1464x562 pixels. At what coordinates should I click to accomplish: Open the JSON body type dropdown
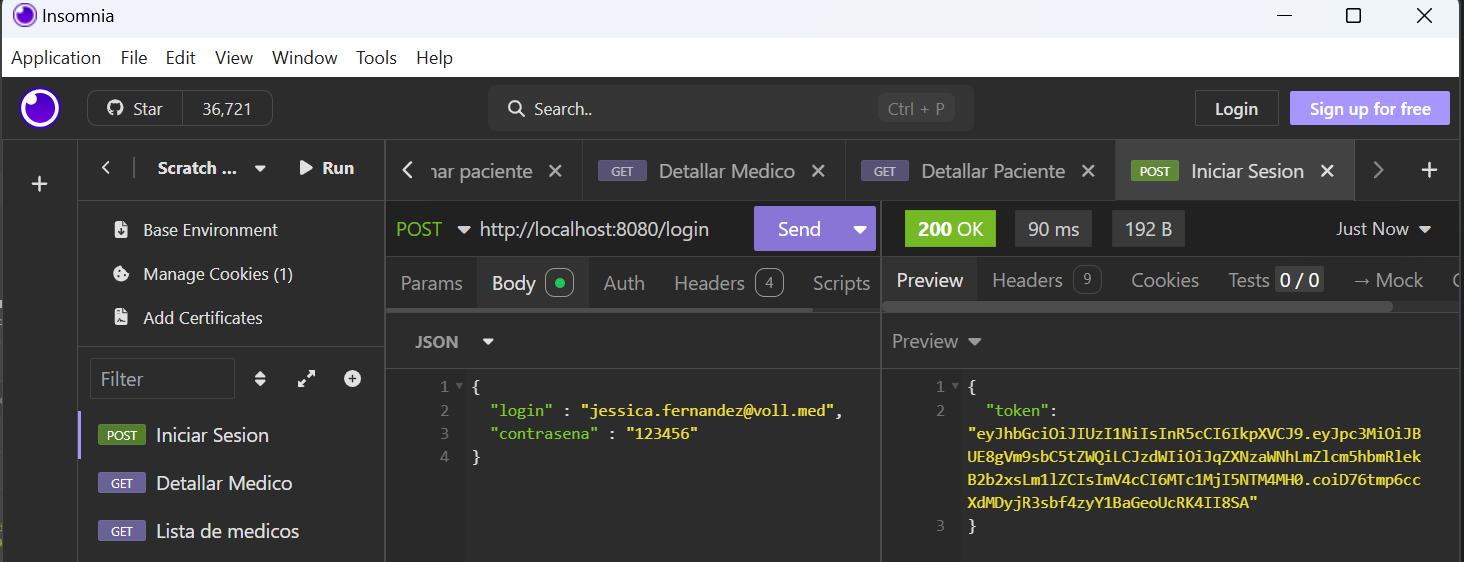click(x=455, y=341)
